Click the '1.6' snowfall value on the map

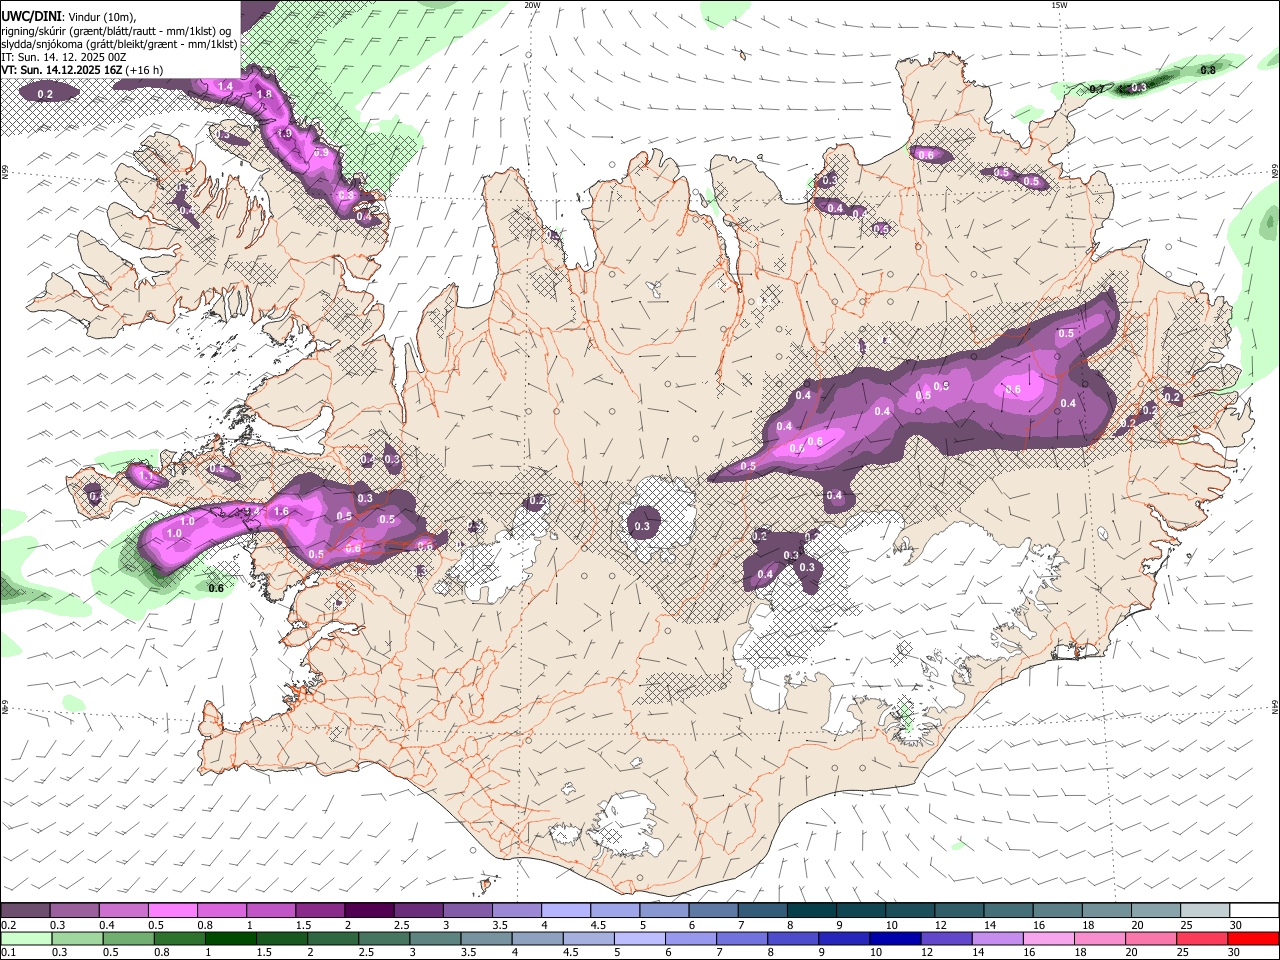[281, 511]
